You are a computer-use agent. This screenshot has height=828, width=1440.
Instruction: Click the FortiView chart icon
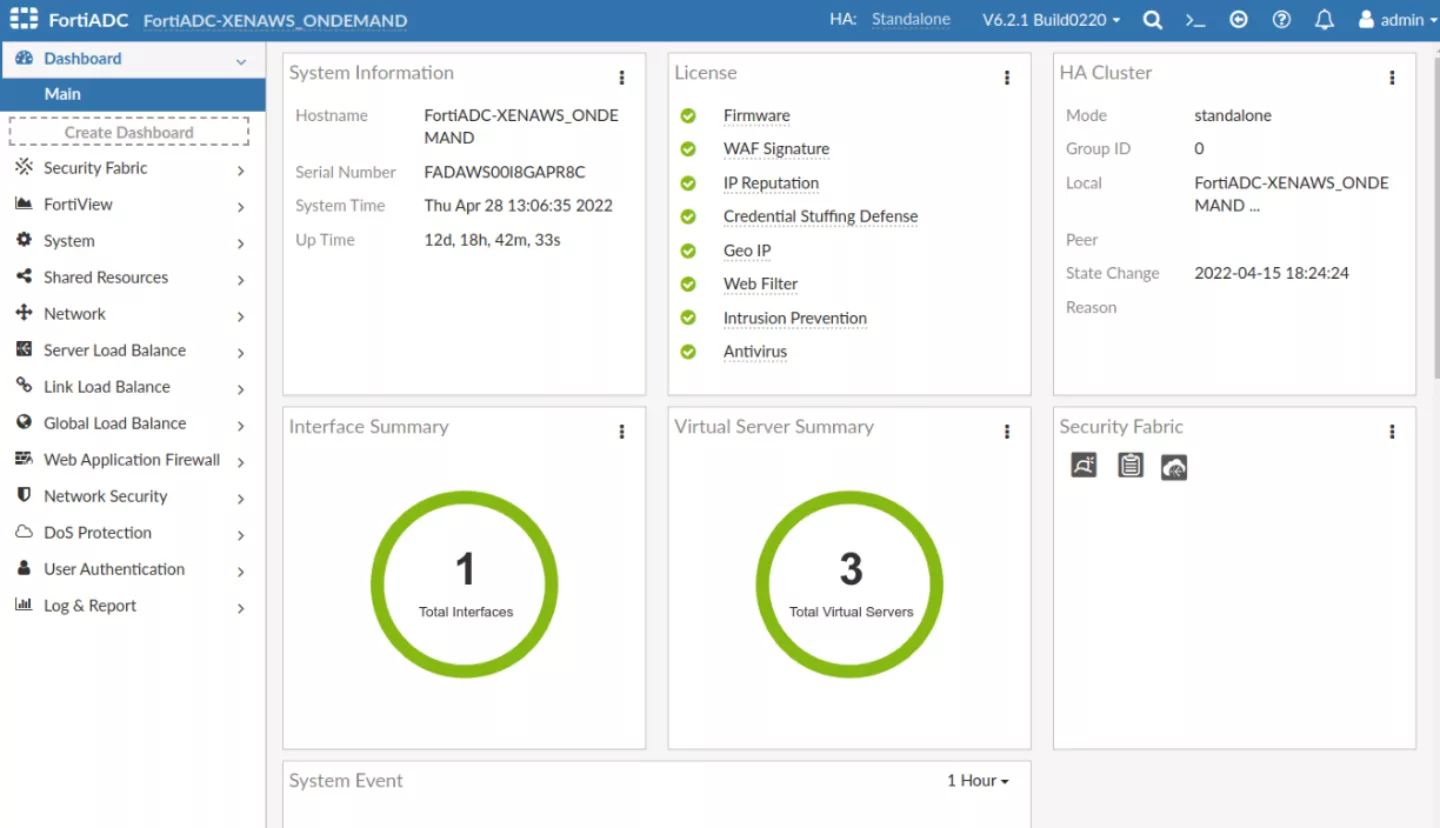click(24, 204)
